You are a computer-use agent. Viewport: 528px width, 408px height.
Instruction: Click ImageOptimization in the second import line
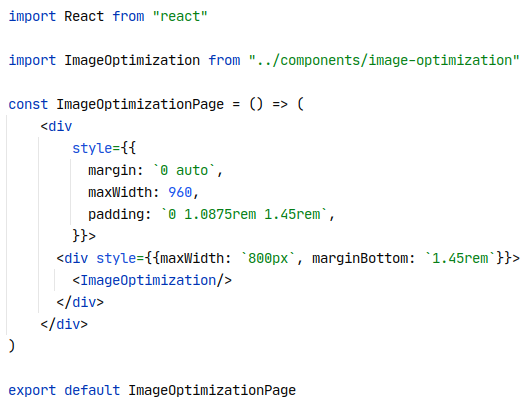[132, 61]
